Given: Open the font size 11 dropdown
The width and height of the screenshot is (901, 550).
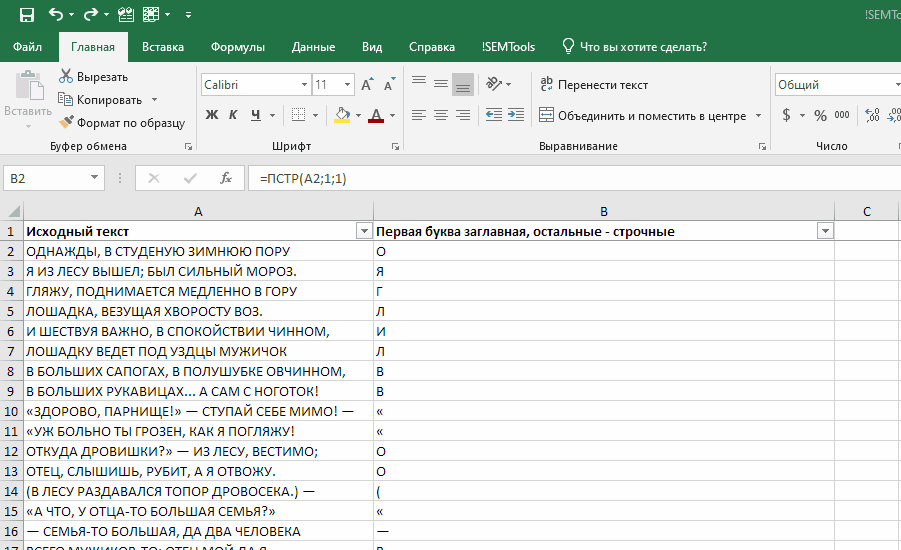Looking at the screenshot, I should click(x=348, y=84).
